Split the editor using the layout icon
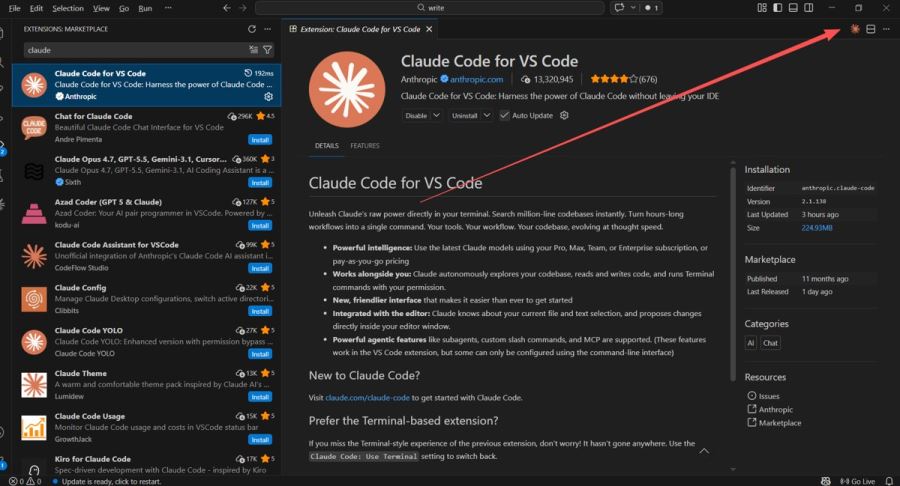This screenshot has height=486, width=900. coord(871,29)
